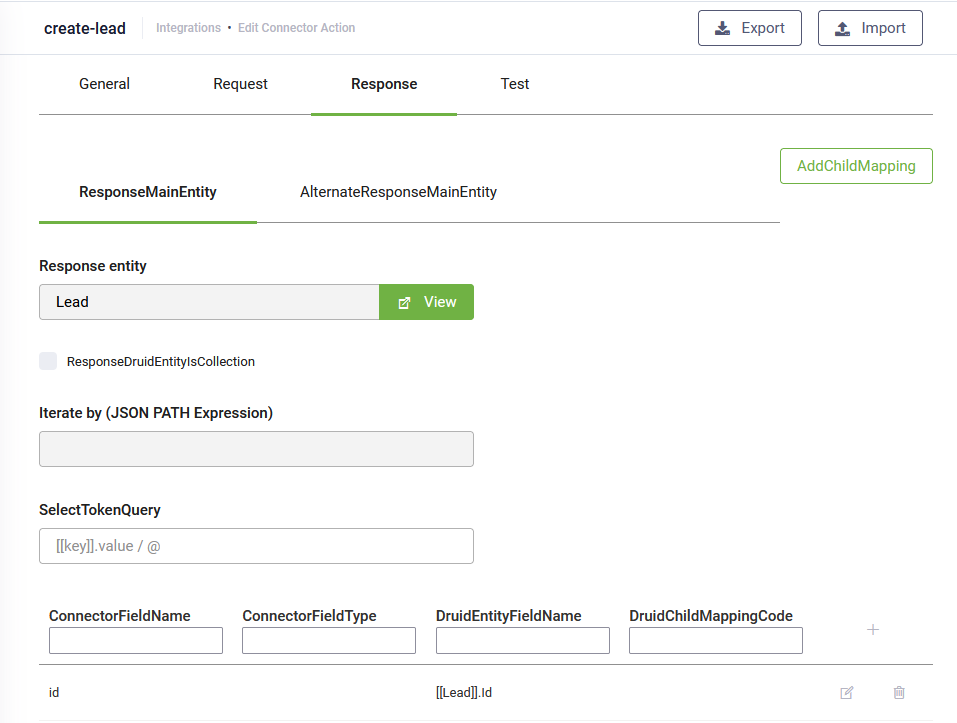
Task: Click the delete trash icon for id row
Action: 899,692
